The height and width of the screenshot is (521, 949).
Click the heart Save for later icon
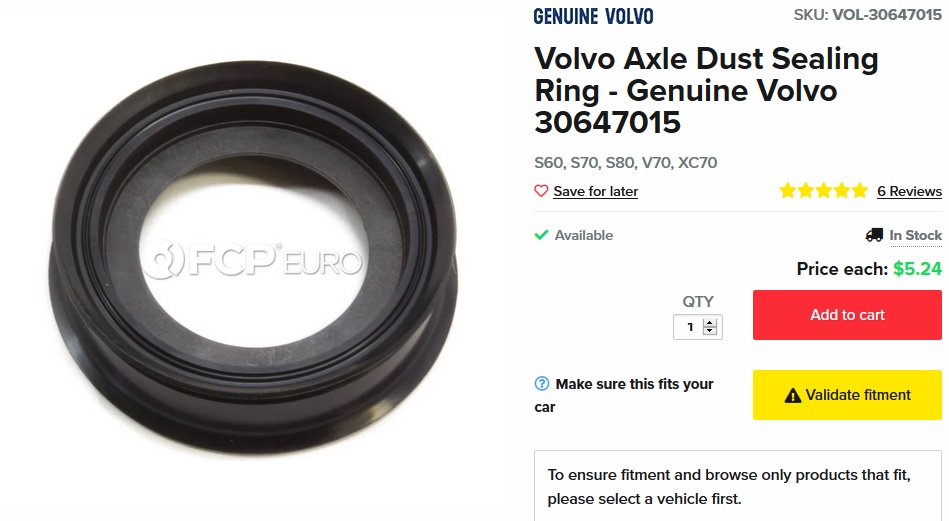(541, 191)
